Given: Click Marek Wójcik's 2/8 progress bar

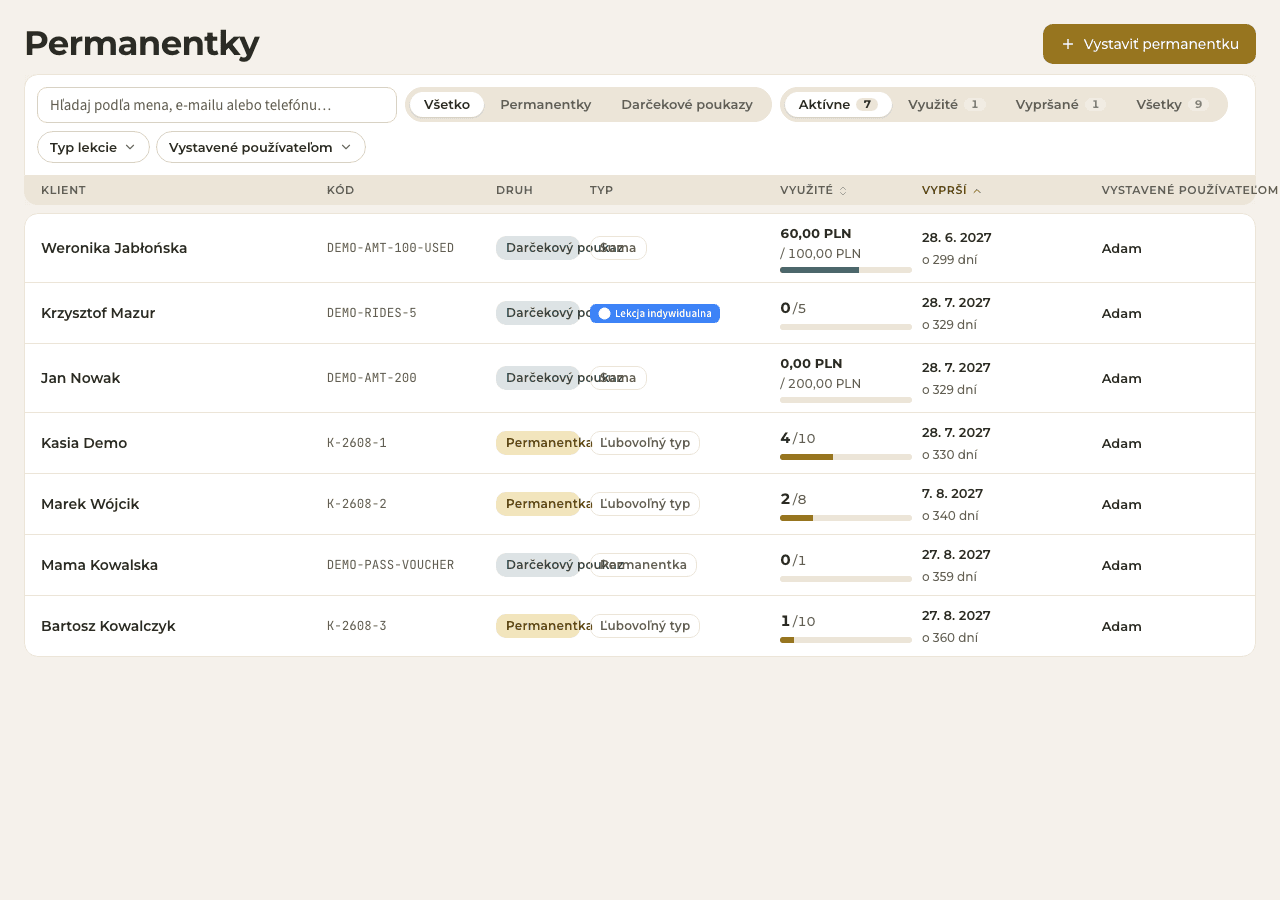Looking at the screenshot, I should 846,518.
